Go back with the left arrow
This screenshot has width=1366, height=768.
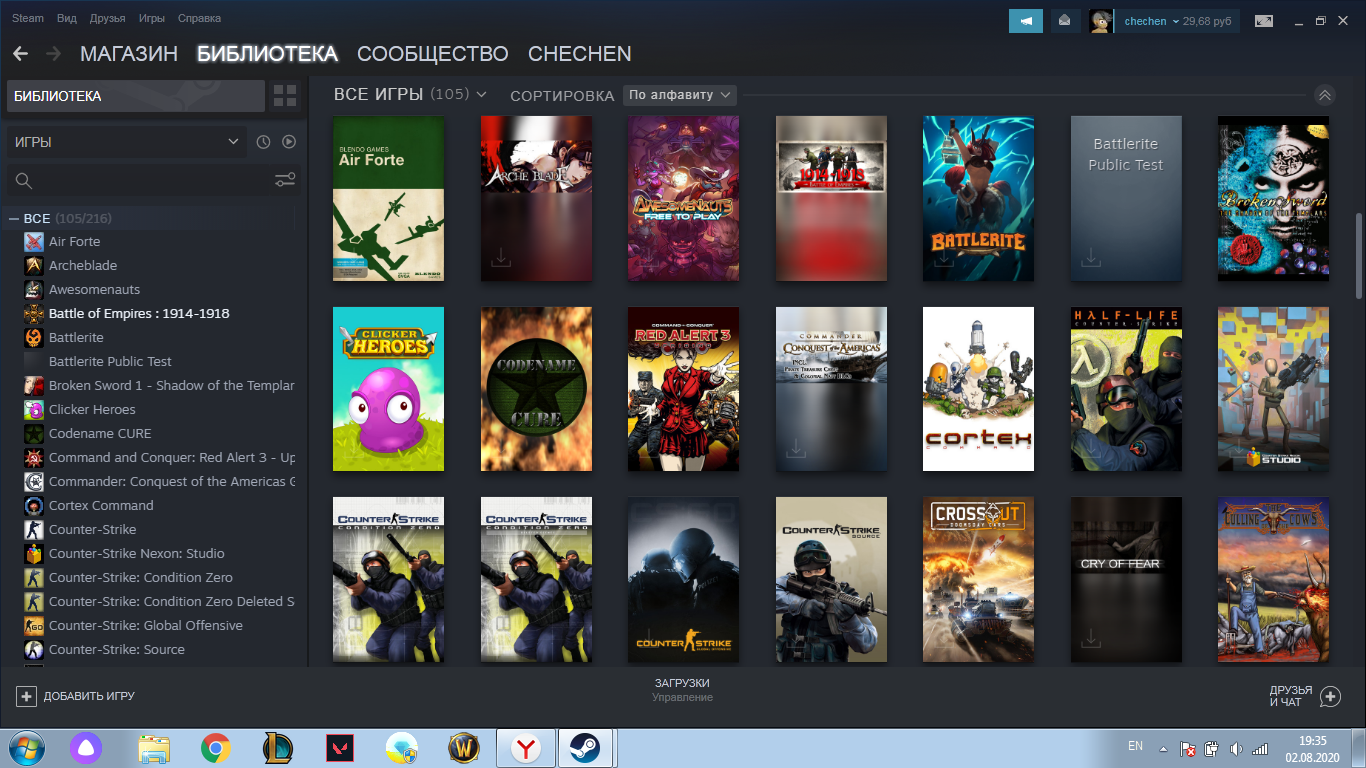click(x=20, y=54)
